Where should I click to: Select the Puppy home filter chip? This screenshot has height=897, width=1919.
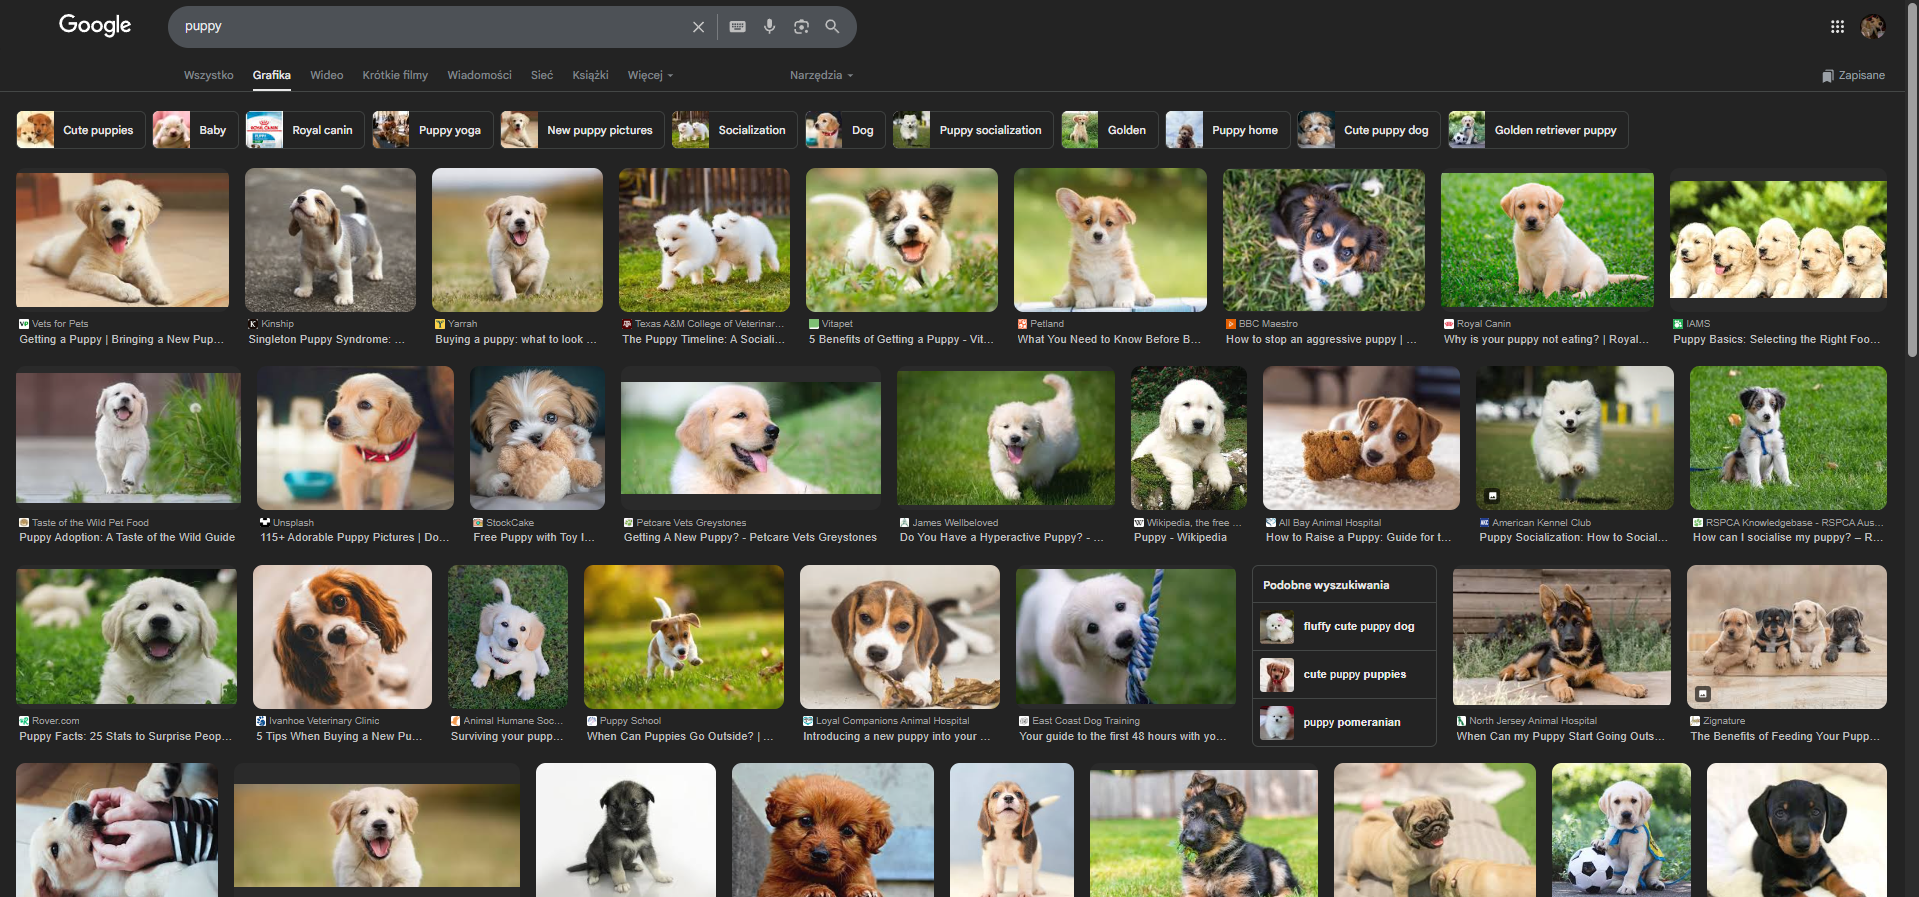[x=1228, y=130]
